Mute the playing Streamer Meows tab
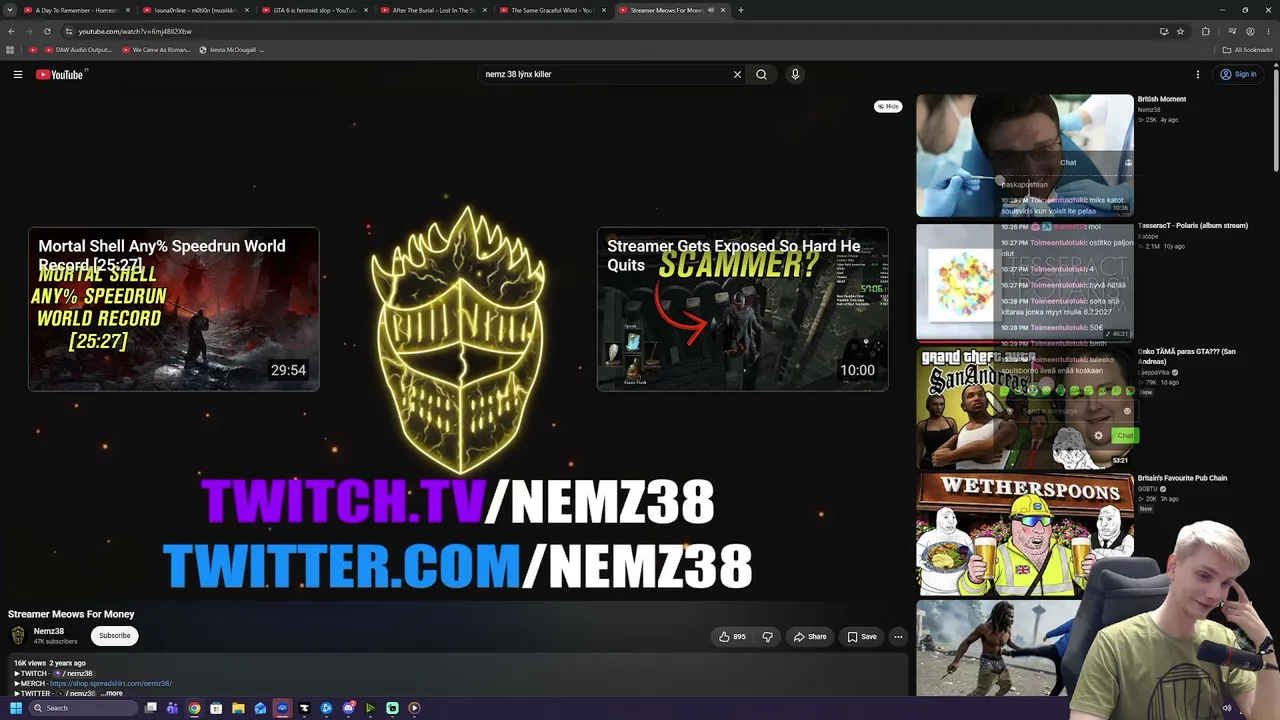The width and height of the screenshot is (1280, 720). click(711, 10)
